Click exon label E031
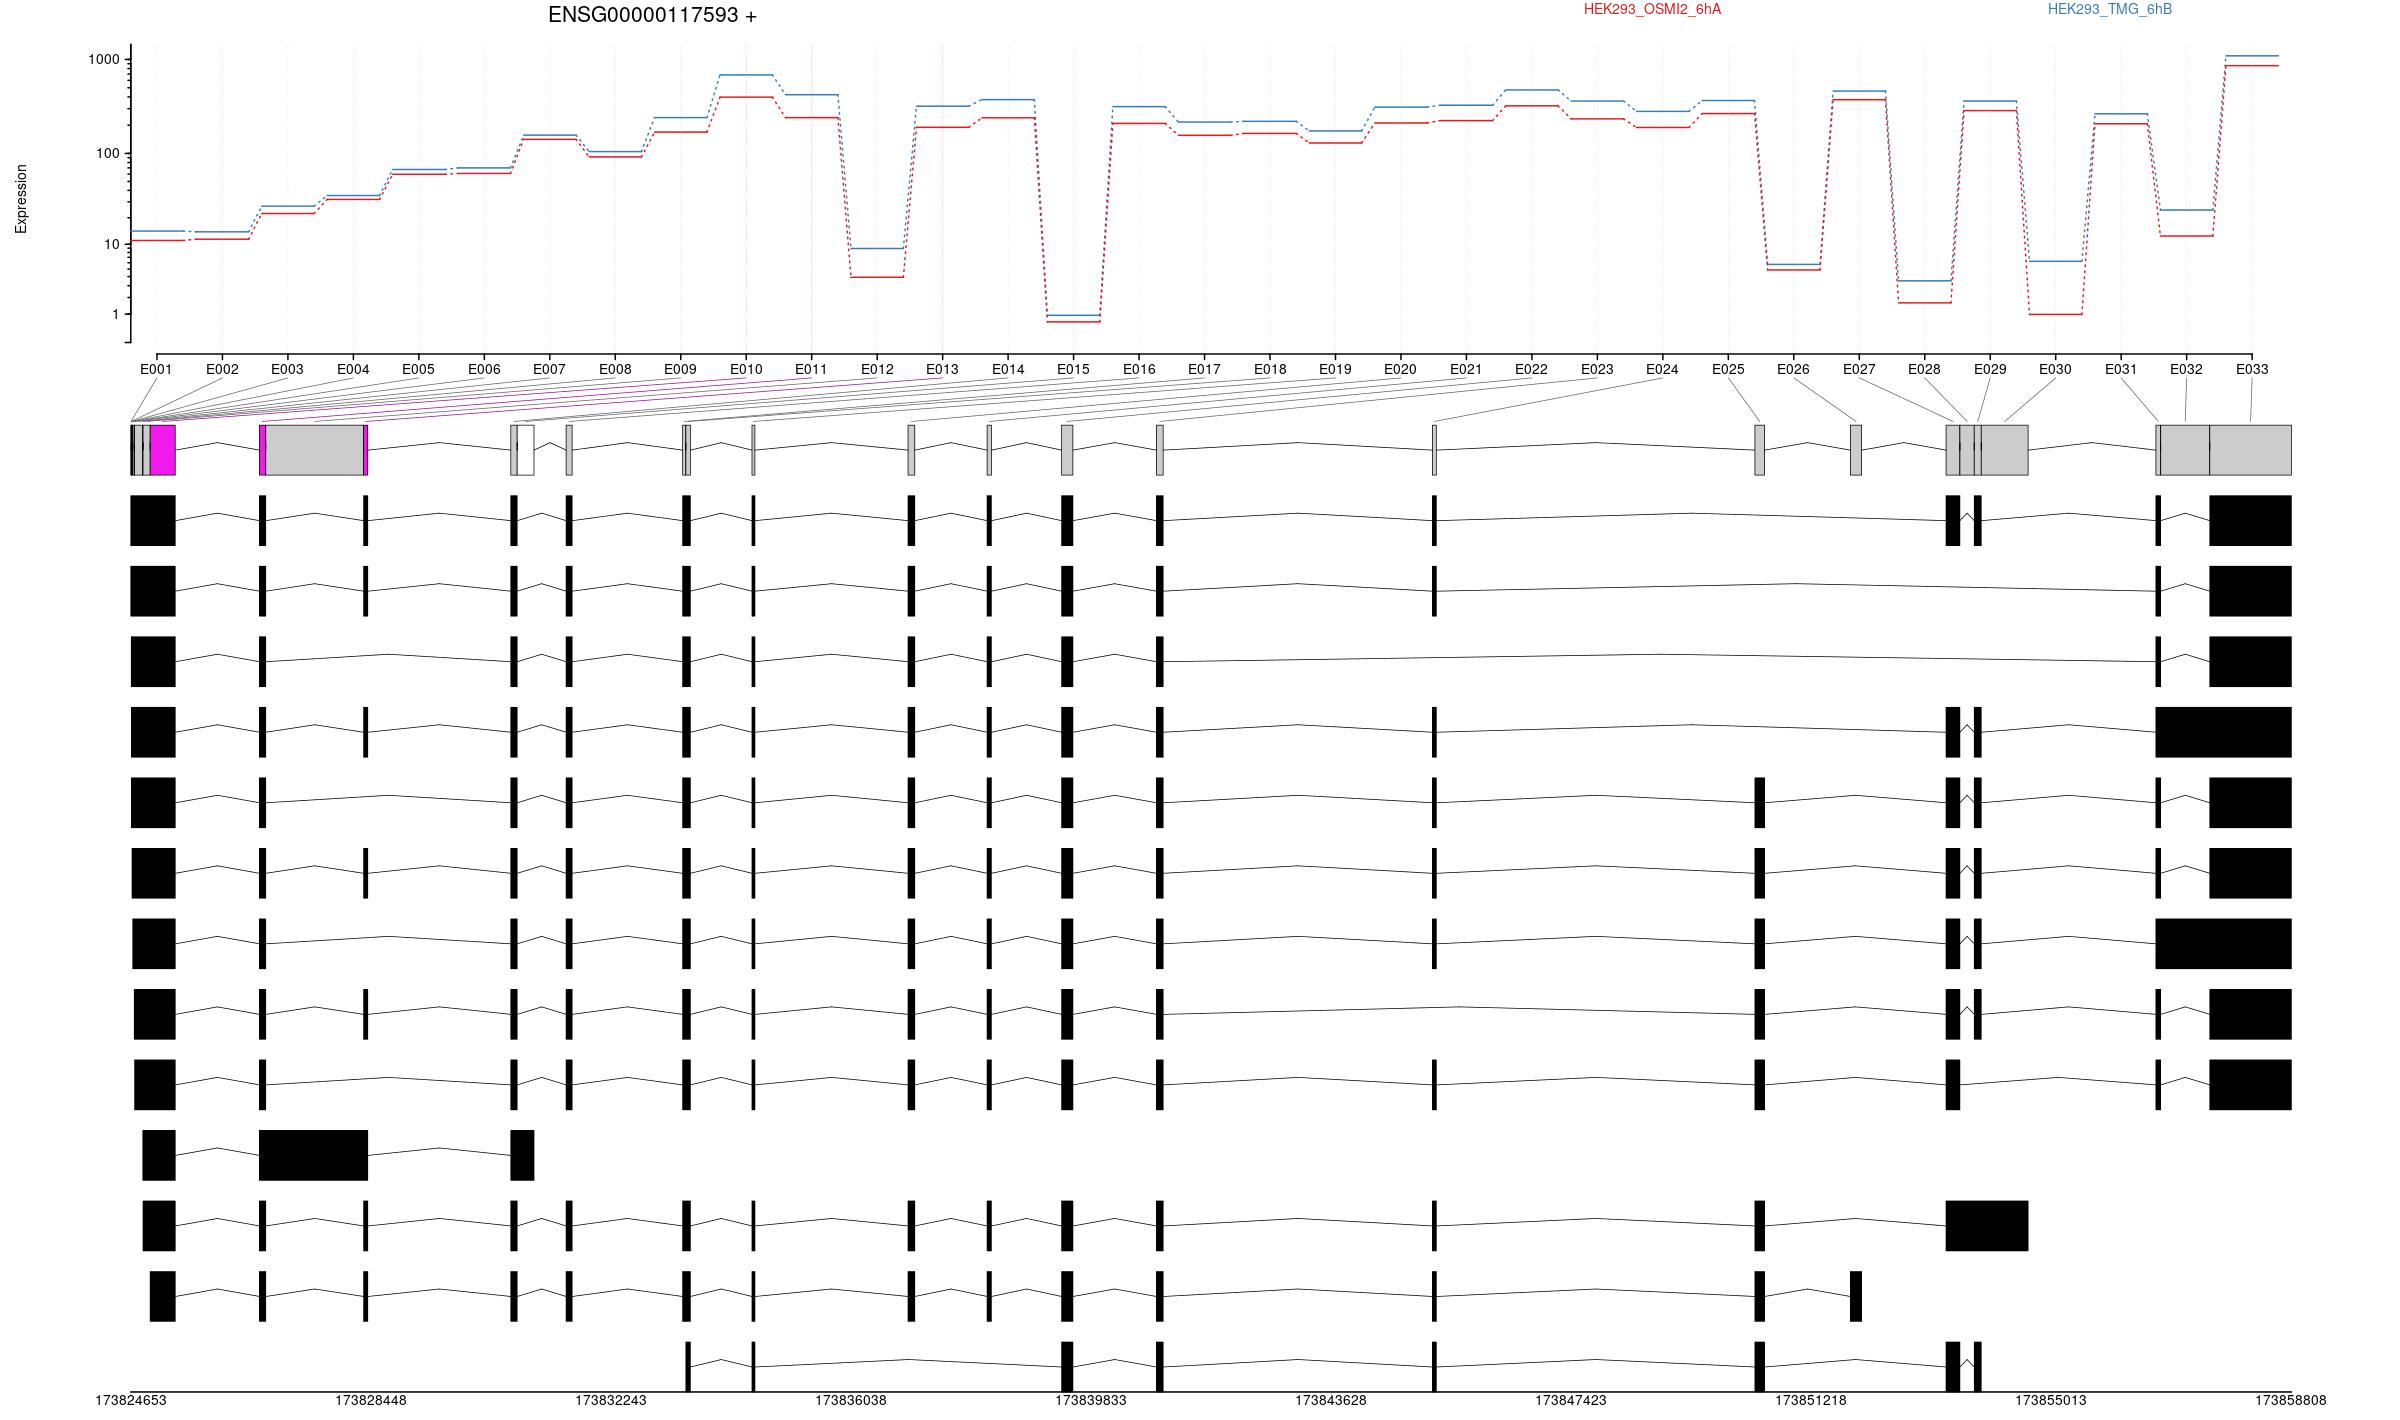The height and width of the screenshot is (1420, 2400). [2121, 369]
